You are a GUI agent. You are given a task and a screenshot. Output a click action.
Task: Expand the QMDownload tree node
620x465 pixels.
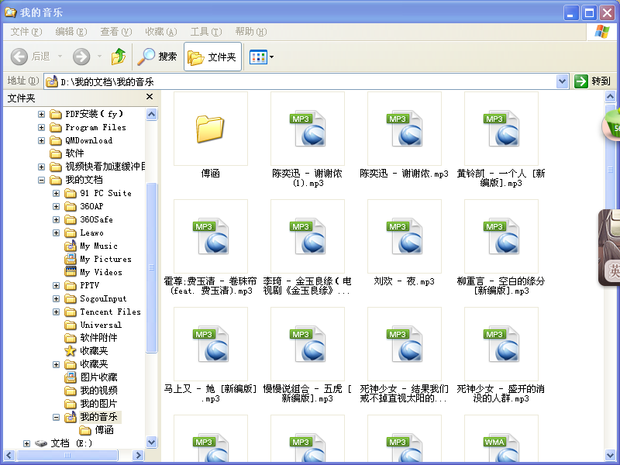click(42, 140)
